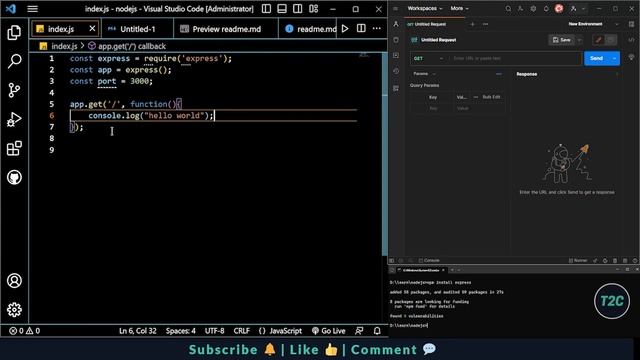Switch to the readme.md tab
This screenshot has width=640, height=360.
click(311, 29)
